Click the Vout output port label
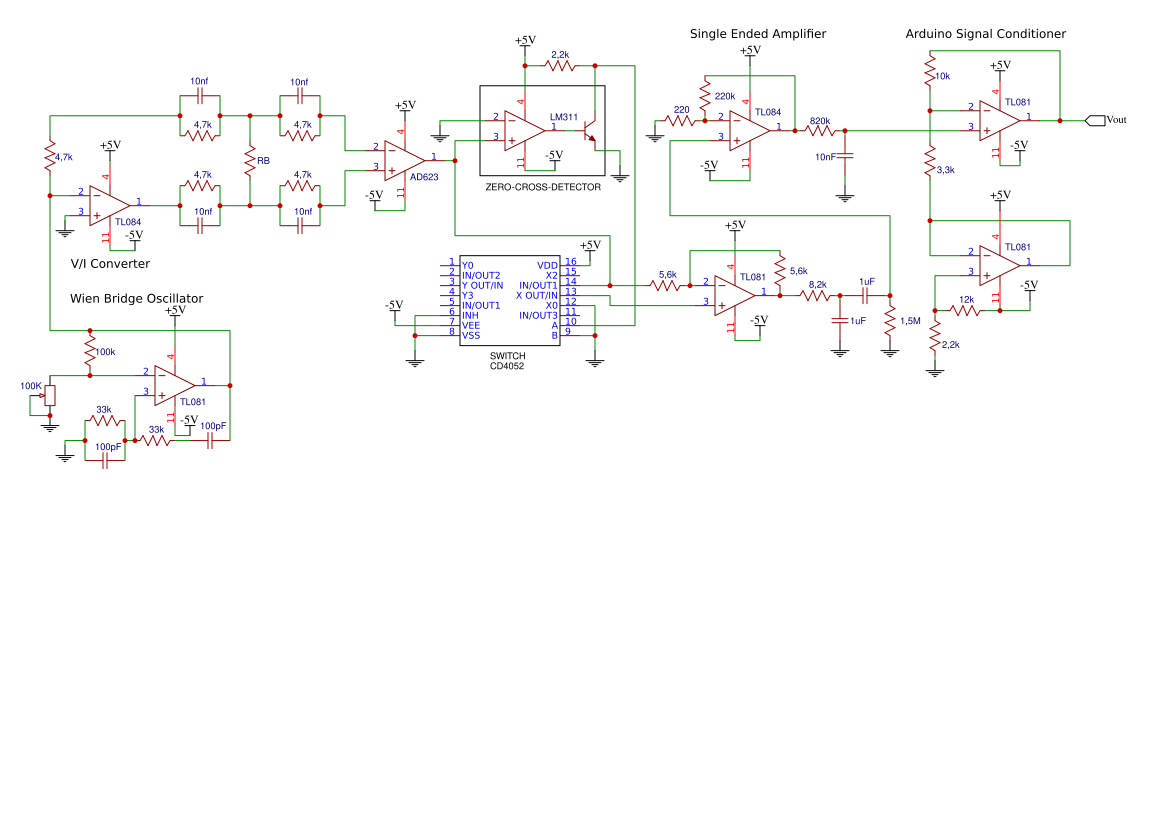This screenshot has height=827, width=1169. [x=1097, y=119]
